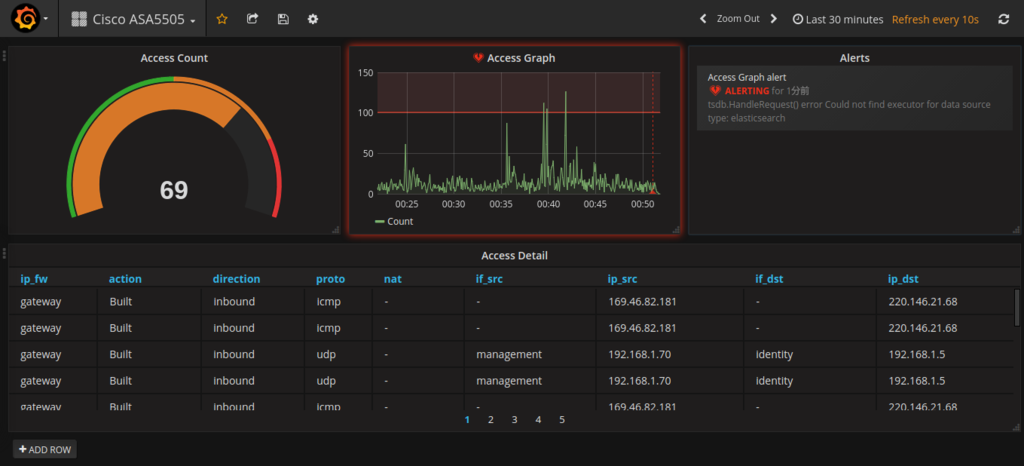Screen dimensions: 1024x466
Task: Open the first row's side handle menu
Action: 4,56
